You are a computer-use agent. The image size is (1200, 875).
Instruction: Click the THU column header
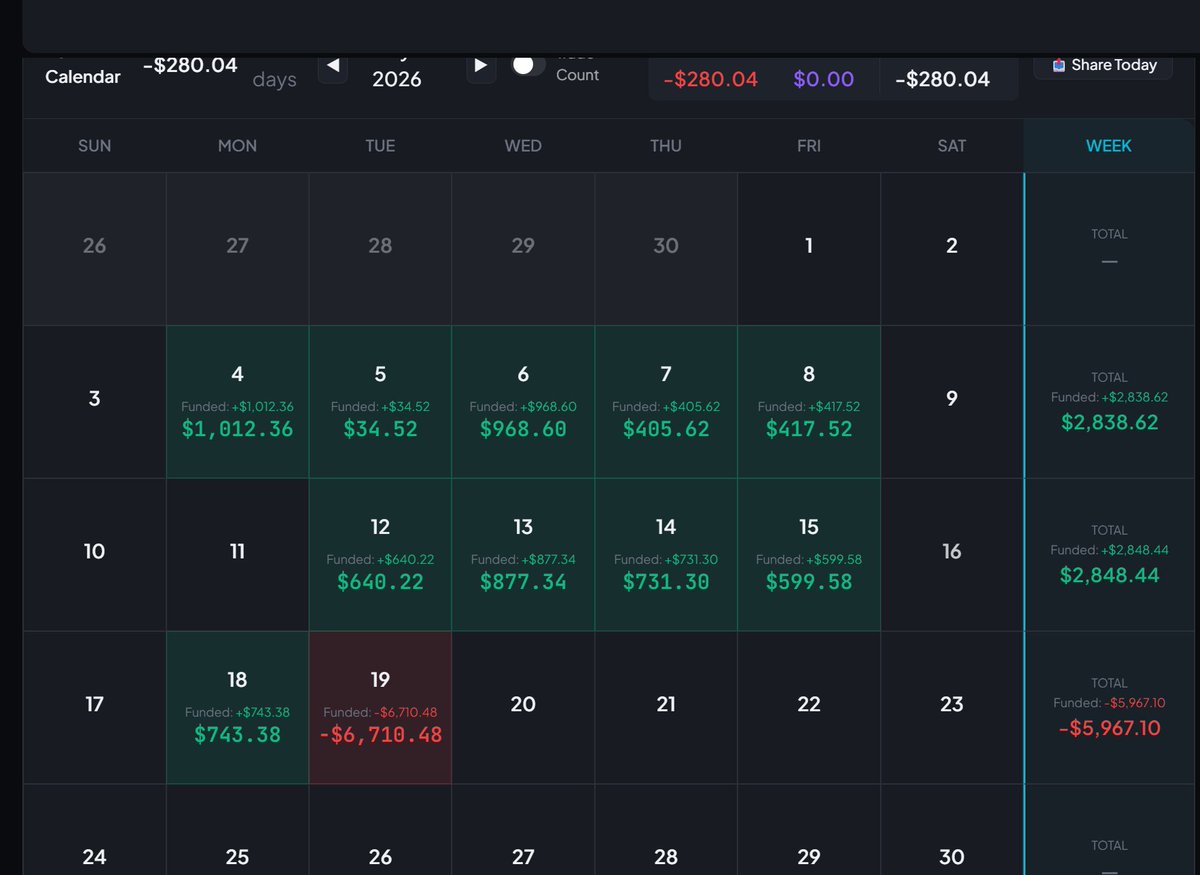click(x=666, y=146)
